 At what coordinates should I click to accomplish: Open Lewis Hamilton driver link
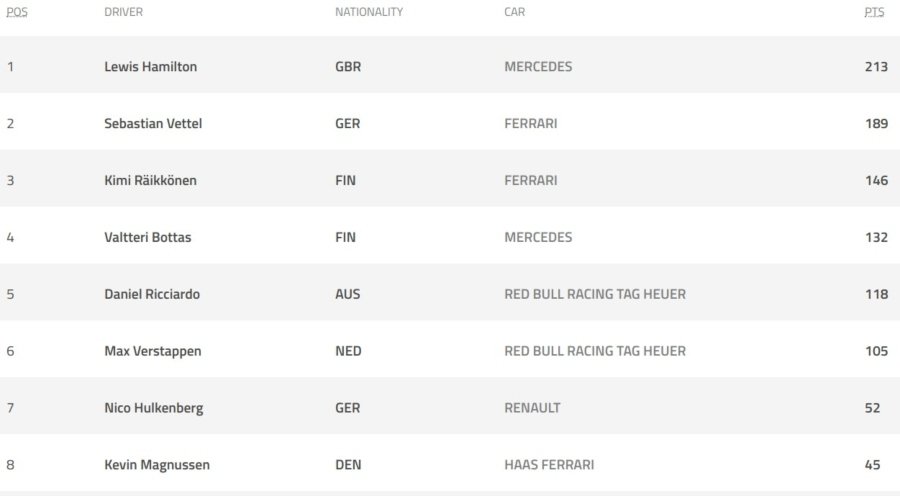[150, 67]
